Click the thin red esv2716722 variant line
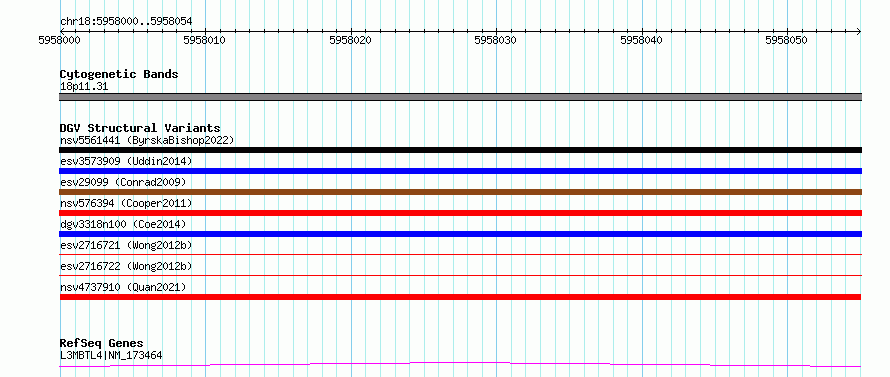This screenshot has height=377, width=890. [460, 275]
